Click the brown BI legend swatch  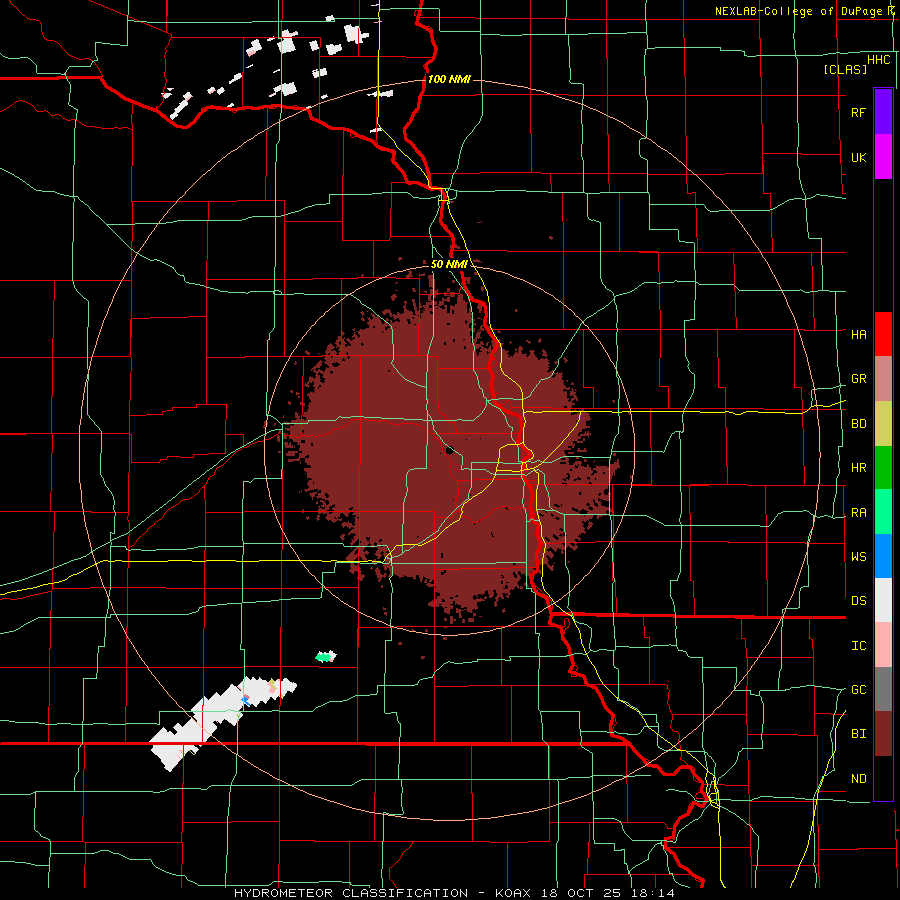[x=883, y=734]
